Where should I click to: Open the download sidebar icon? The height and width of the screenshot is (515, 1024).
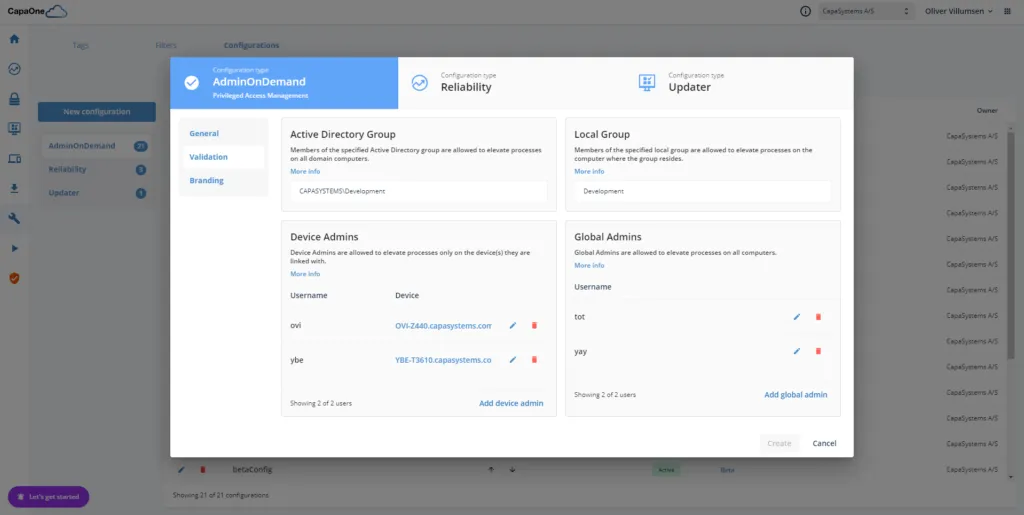tap(14, 188)
